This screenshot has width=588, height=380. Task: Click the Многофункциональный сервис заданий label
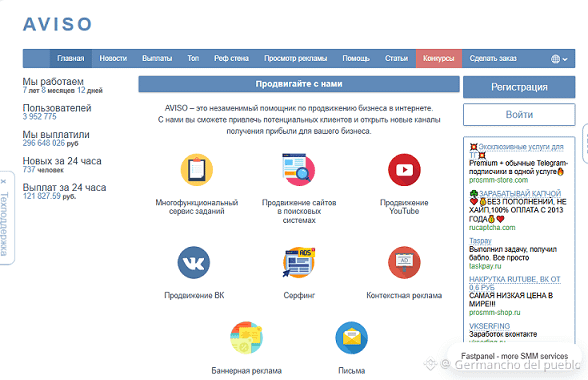click(x=196, y=207)
